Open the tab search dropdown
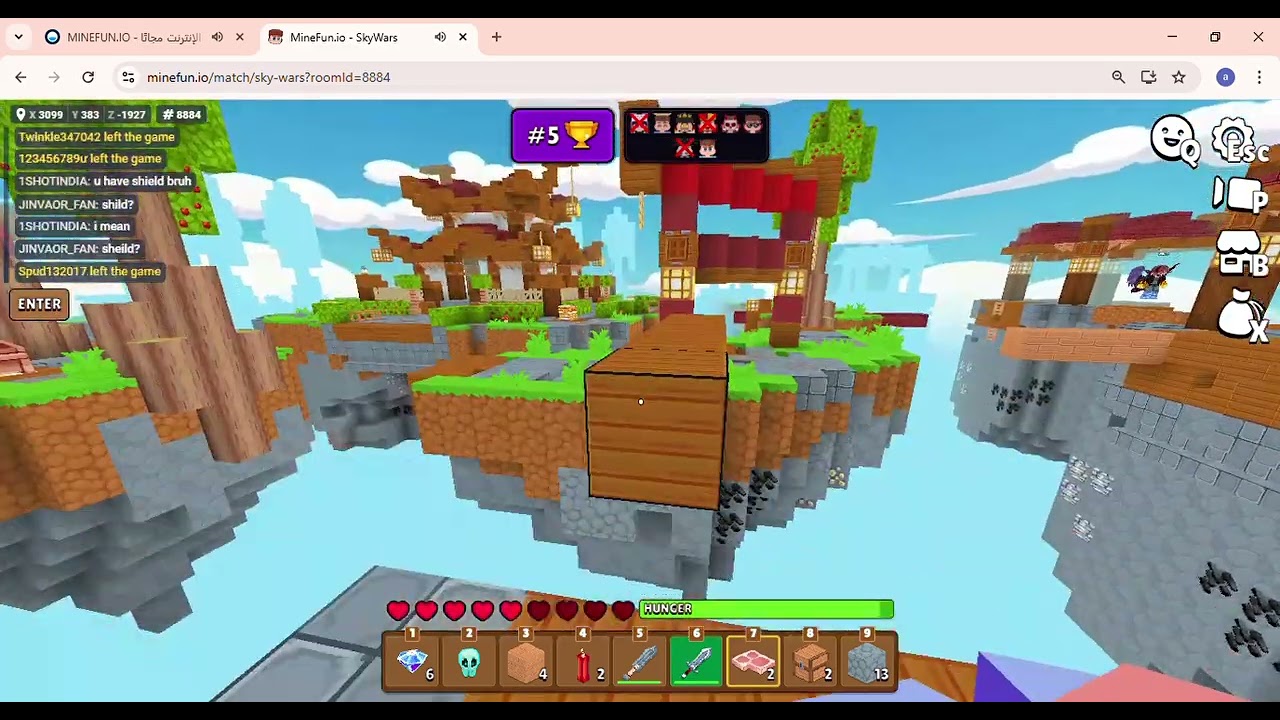Screen dimensions: 1280x720 pyautogui.click(x=18, y=37)
